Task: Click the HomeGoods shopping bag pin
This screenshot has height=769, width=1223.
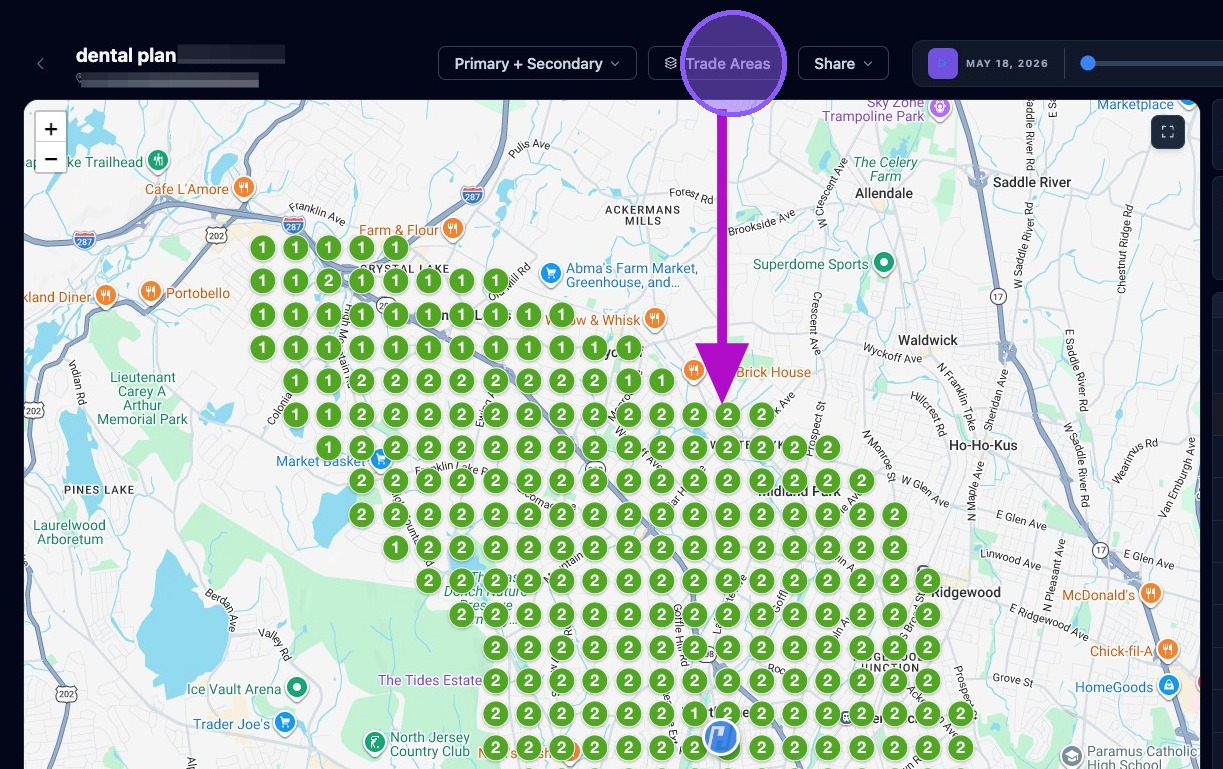Action: (x=1168, y=686)
